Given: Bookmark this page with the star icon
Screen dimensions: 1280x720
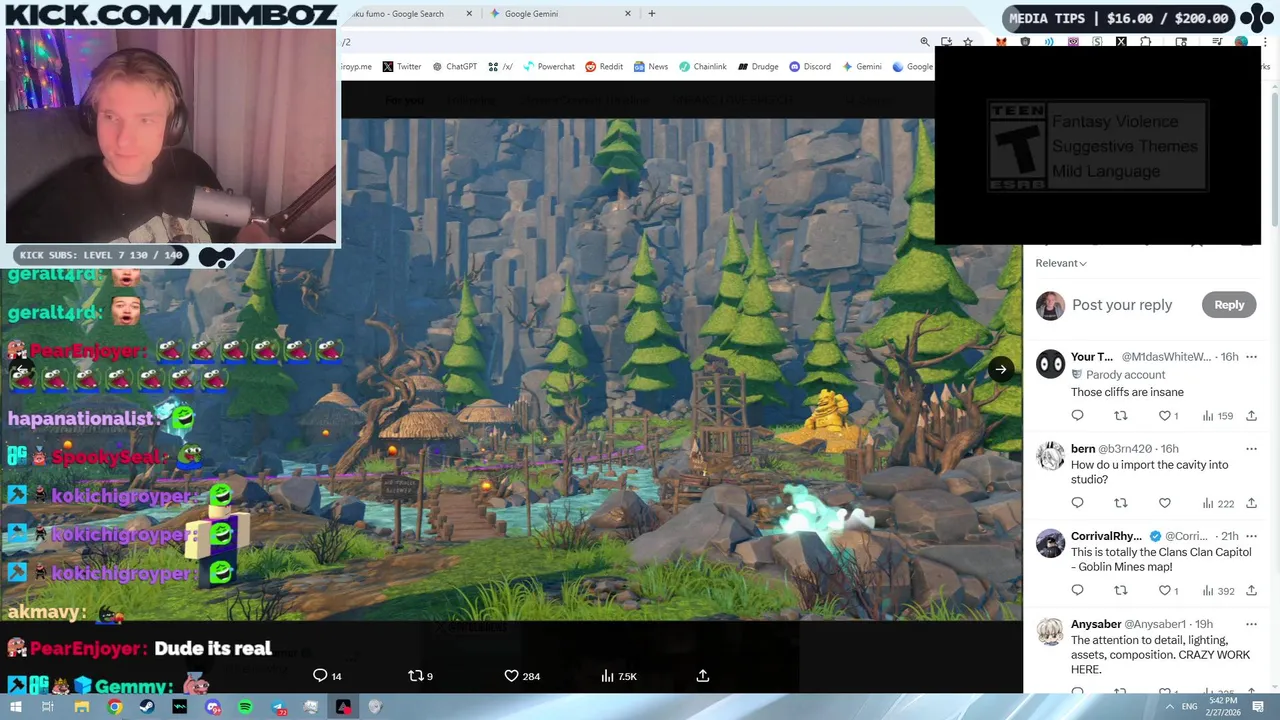Looking at the screenshot, I should click(x=968, y=42).
